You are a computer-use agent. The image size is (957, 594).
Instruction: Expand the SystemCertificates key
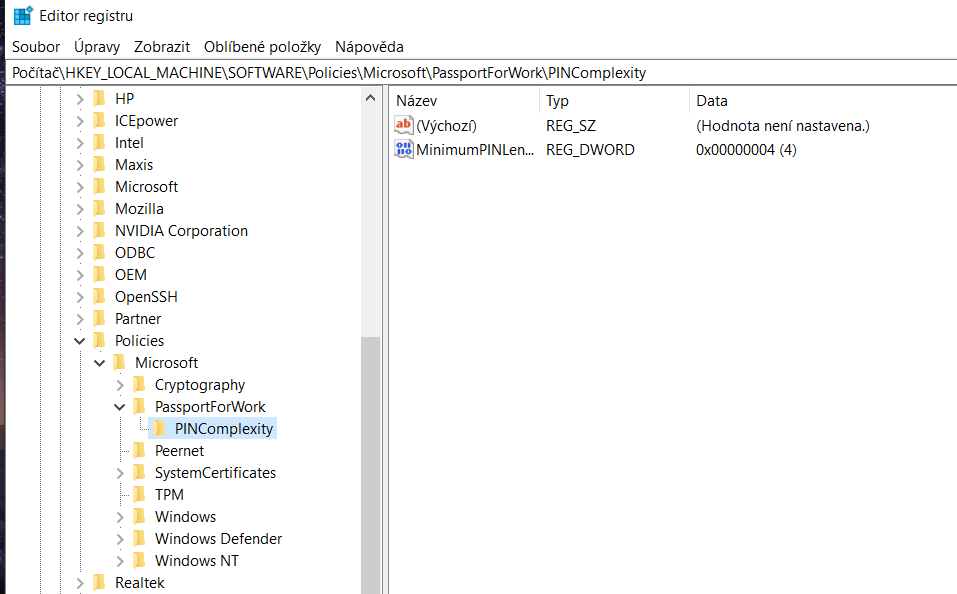120,473
